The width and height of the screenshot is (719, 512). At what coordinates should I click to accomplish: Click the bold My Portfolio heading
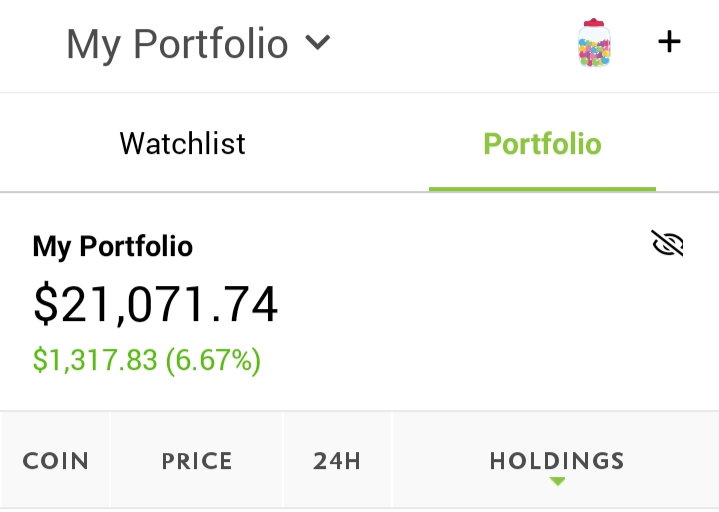pyautogui.click(x=113, y=247)
